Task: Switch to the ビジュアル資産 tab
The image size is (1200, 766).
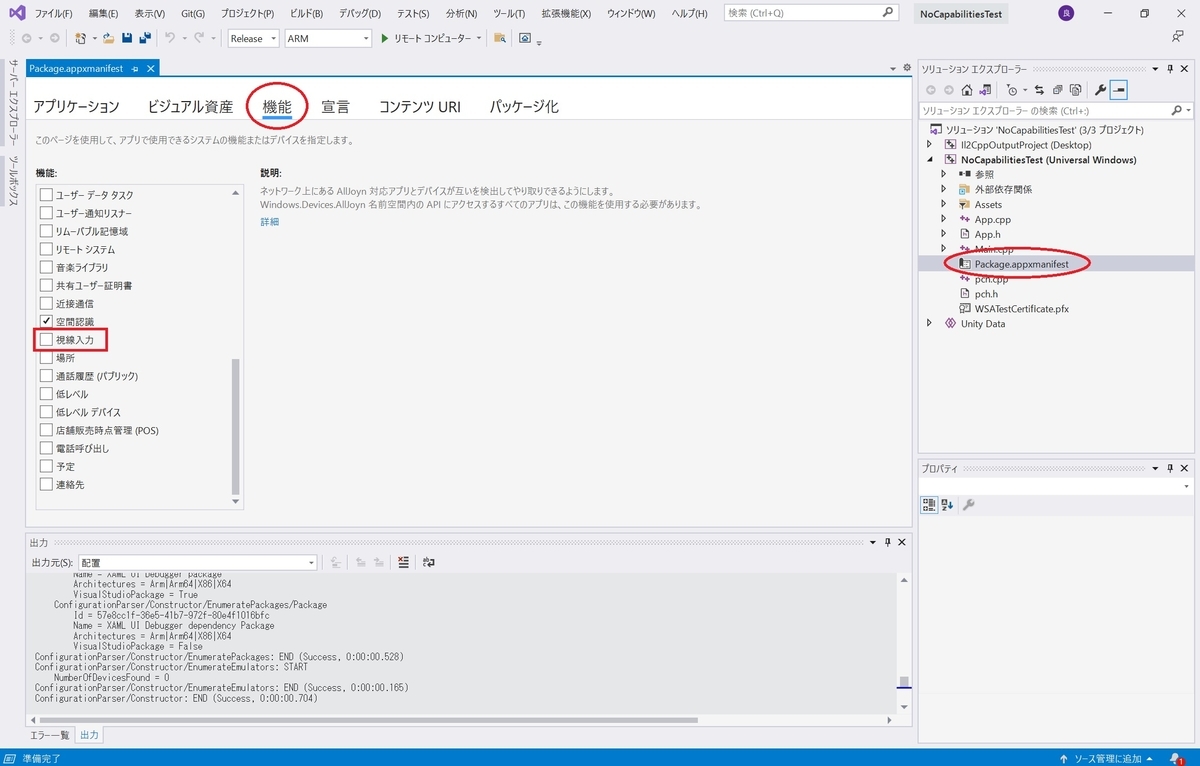Action: pos(190,106)
